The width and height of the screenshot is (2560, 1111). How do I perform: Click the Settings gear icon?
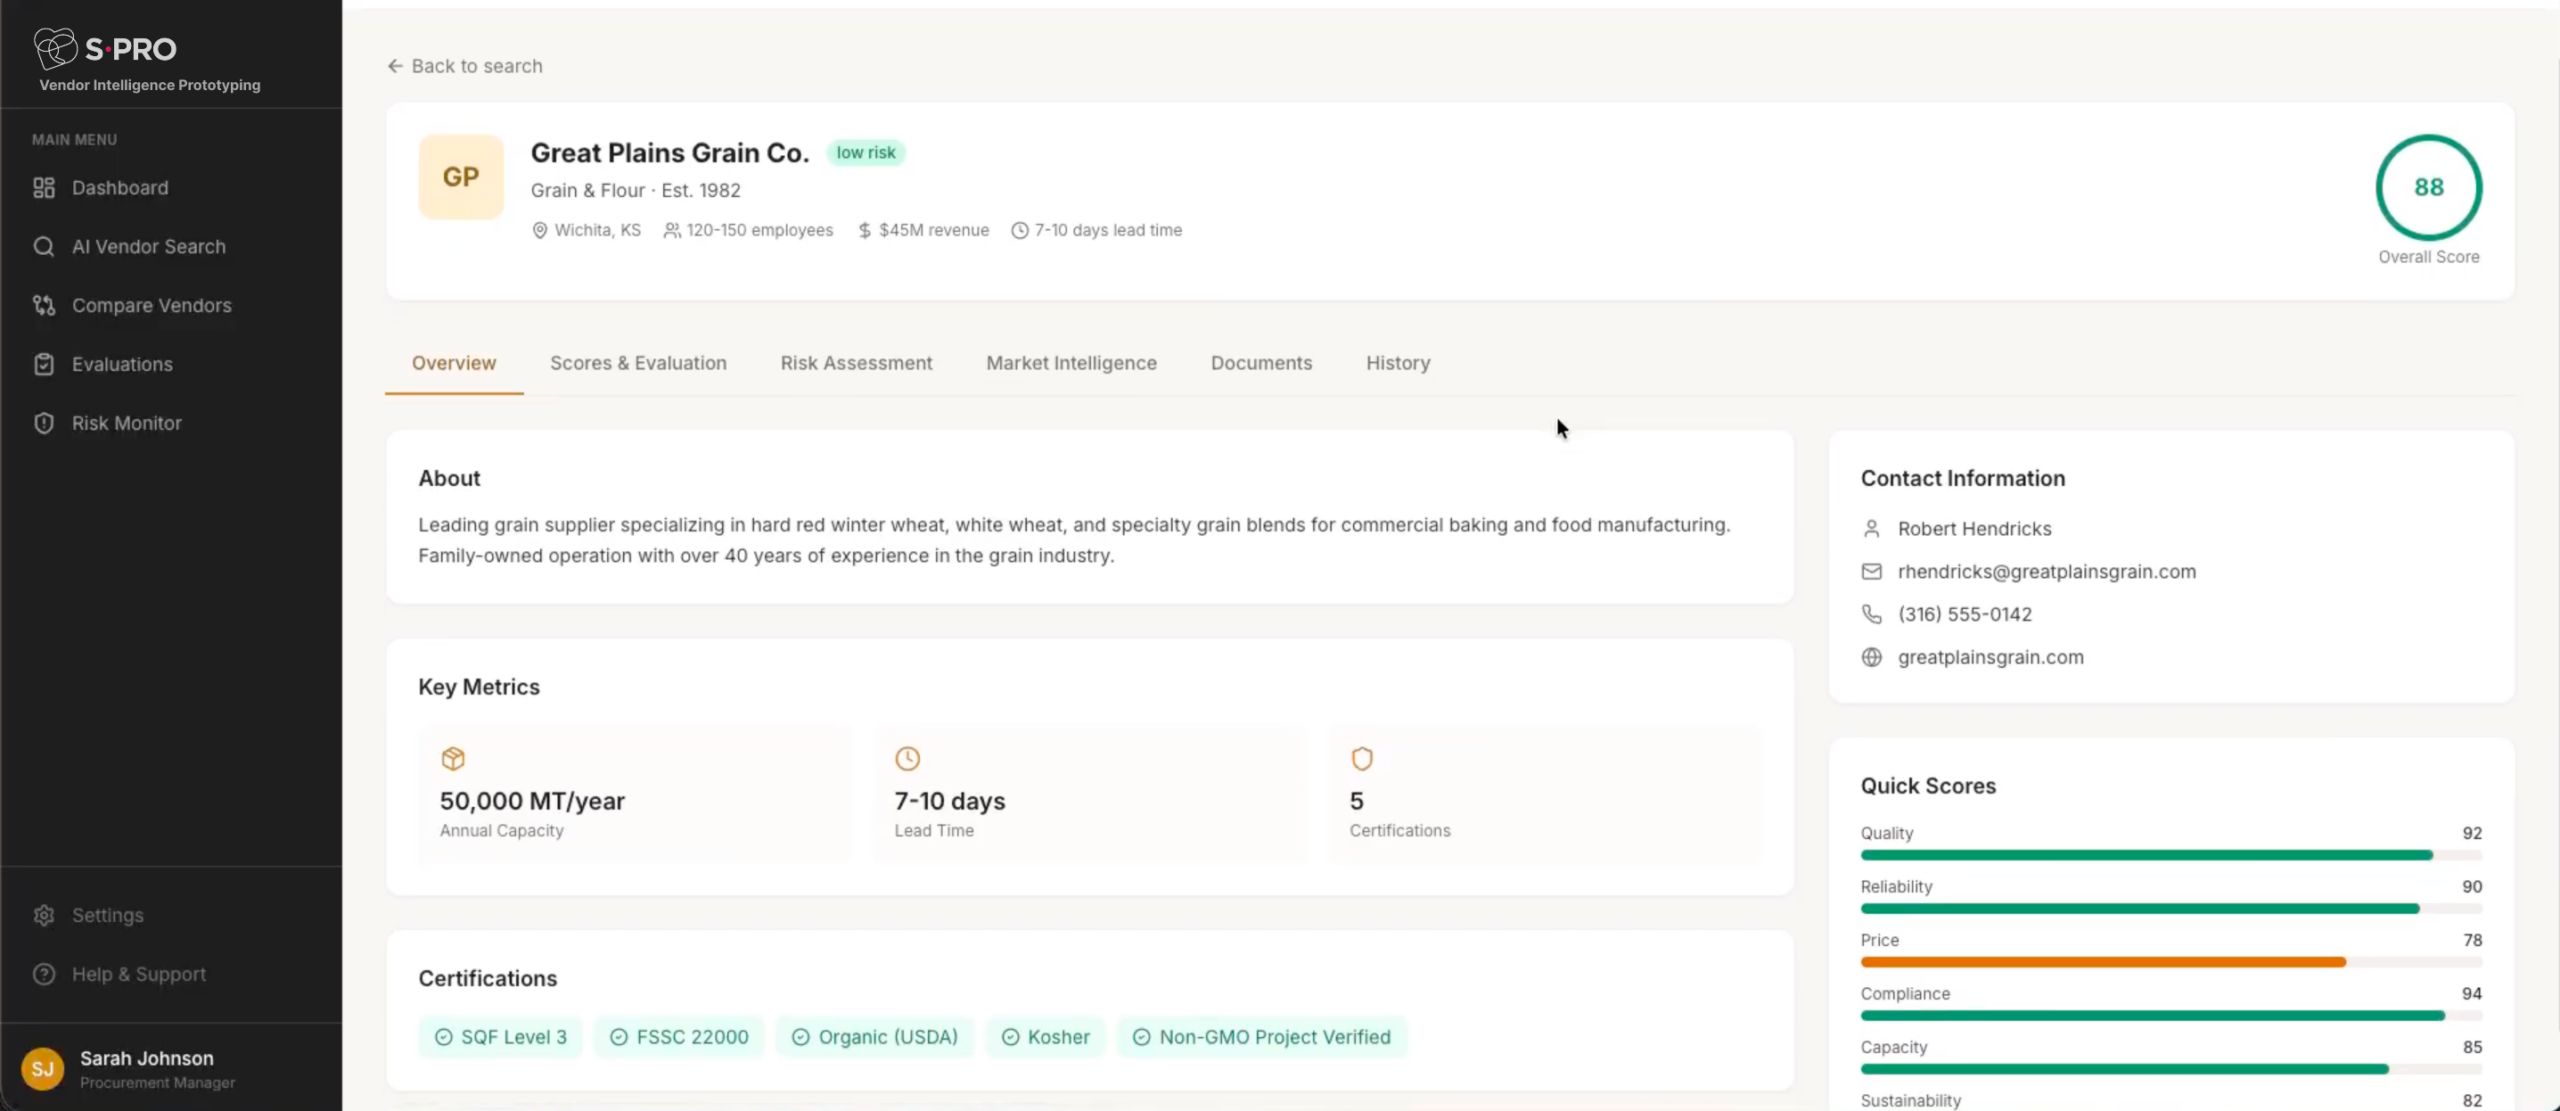(44, 915)
